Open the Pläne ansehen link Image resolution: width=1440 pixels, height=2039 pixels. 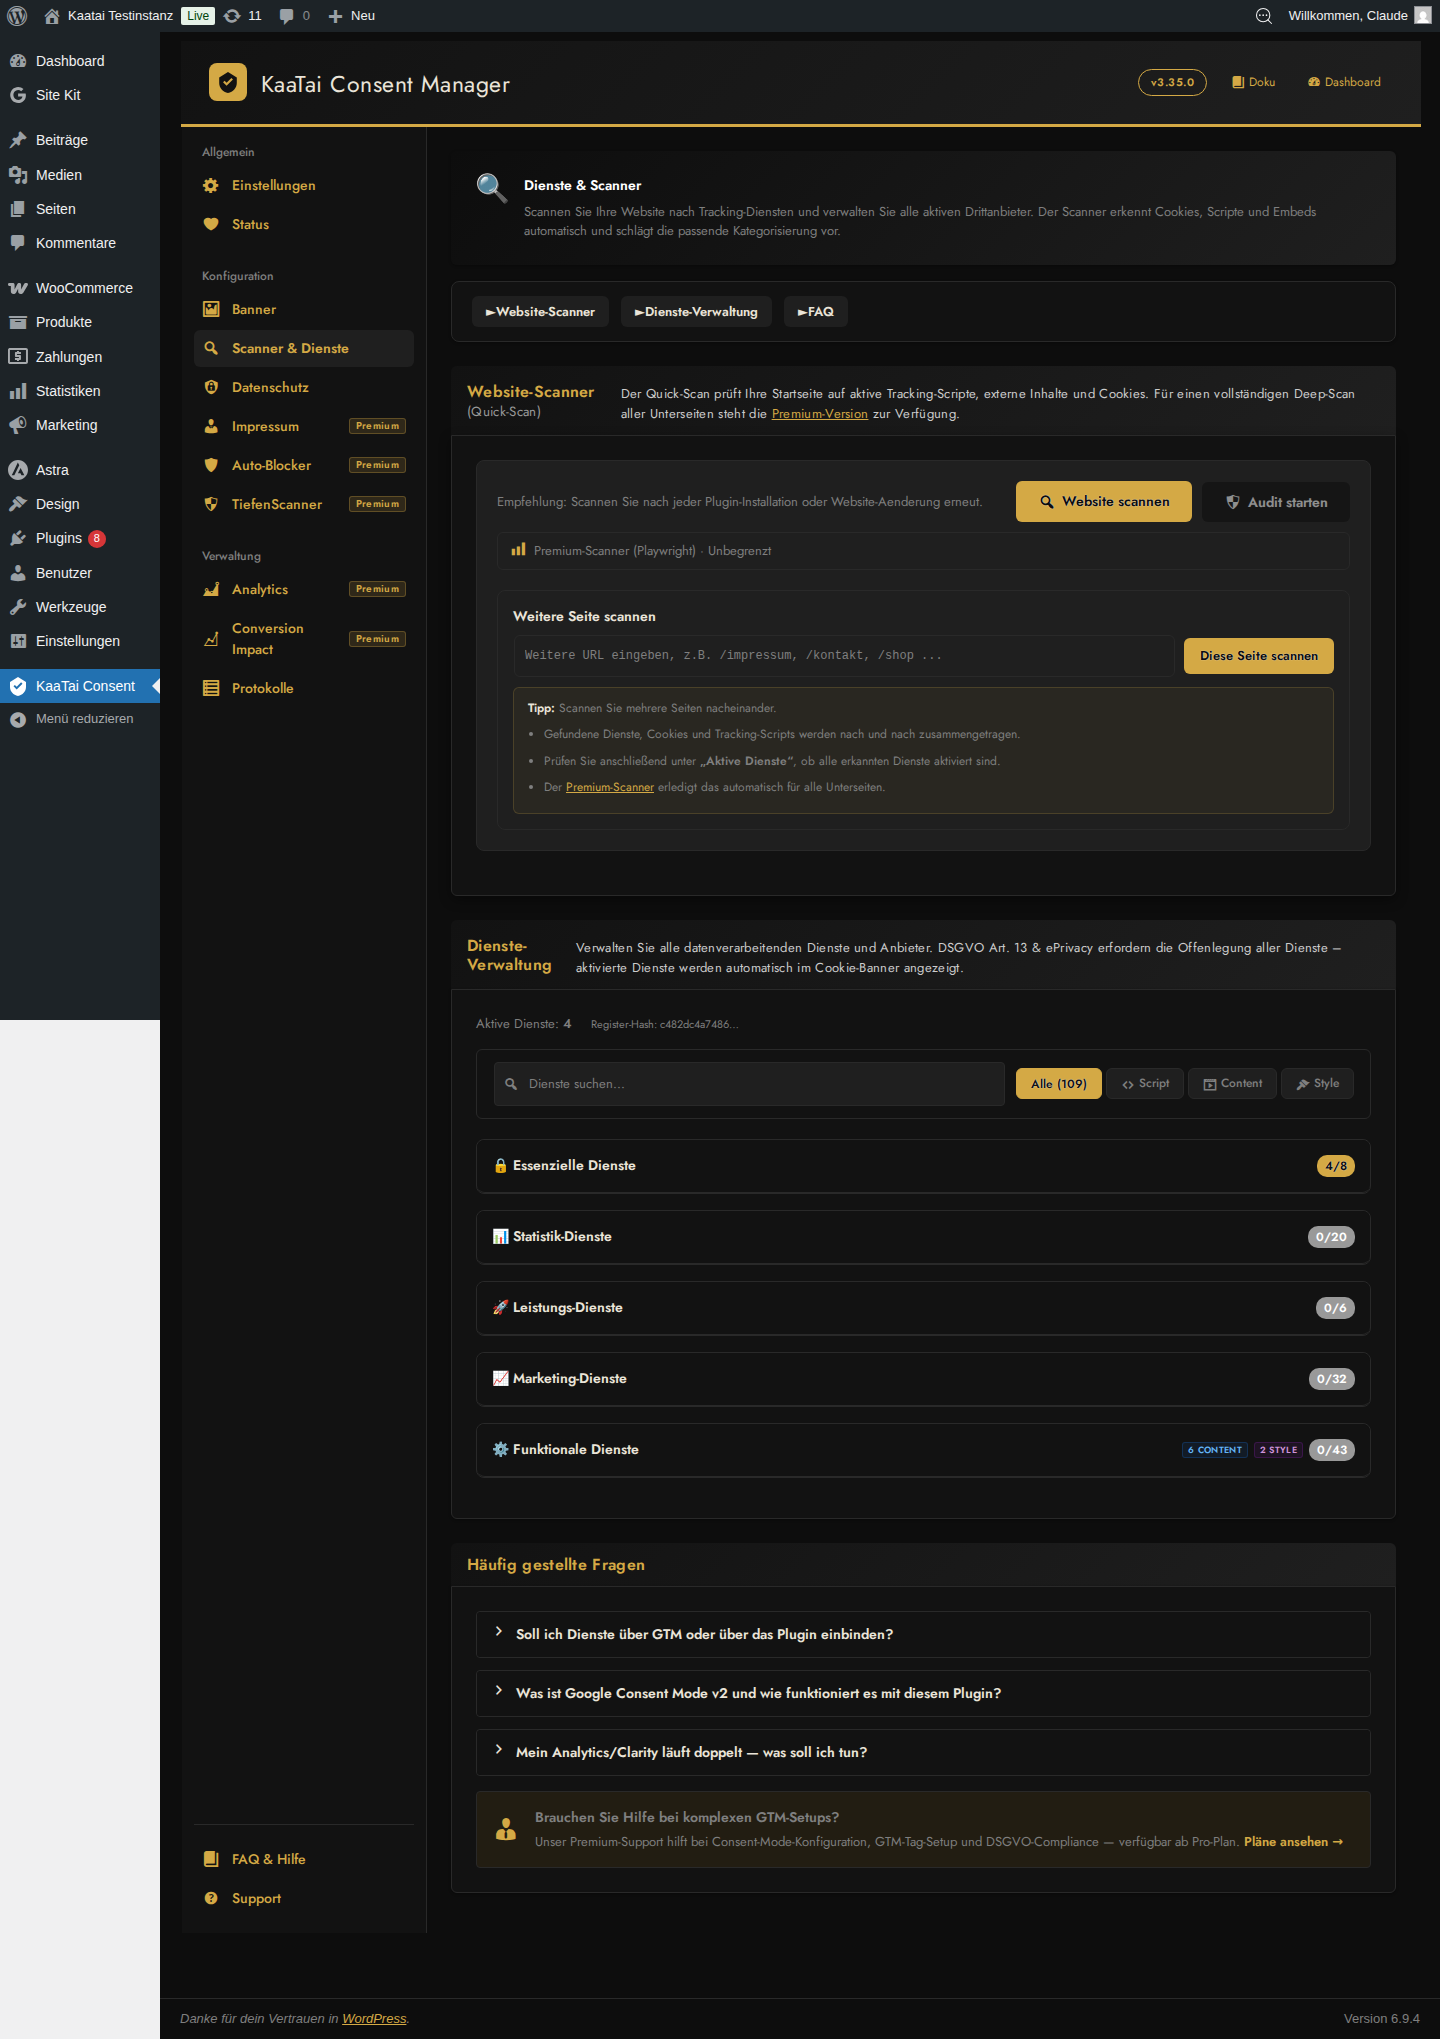click(1293, 1842)
